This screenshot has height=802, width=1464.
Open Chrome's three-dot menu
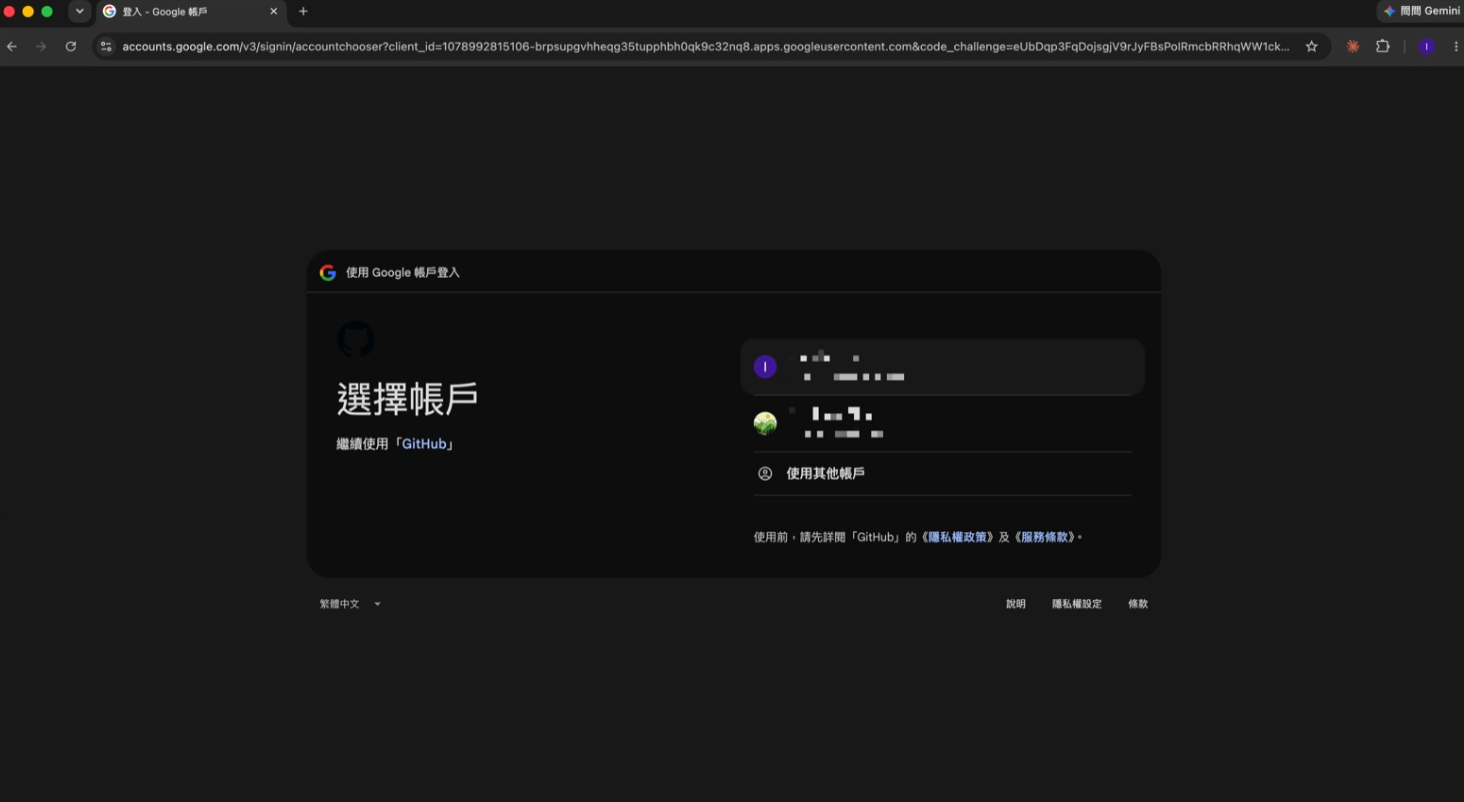tap(1455, 46)
